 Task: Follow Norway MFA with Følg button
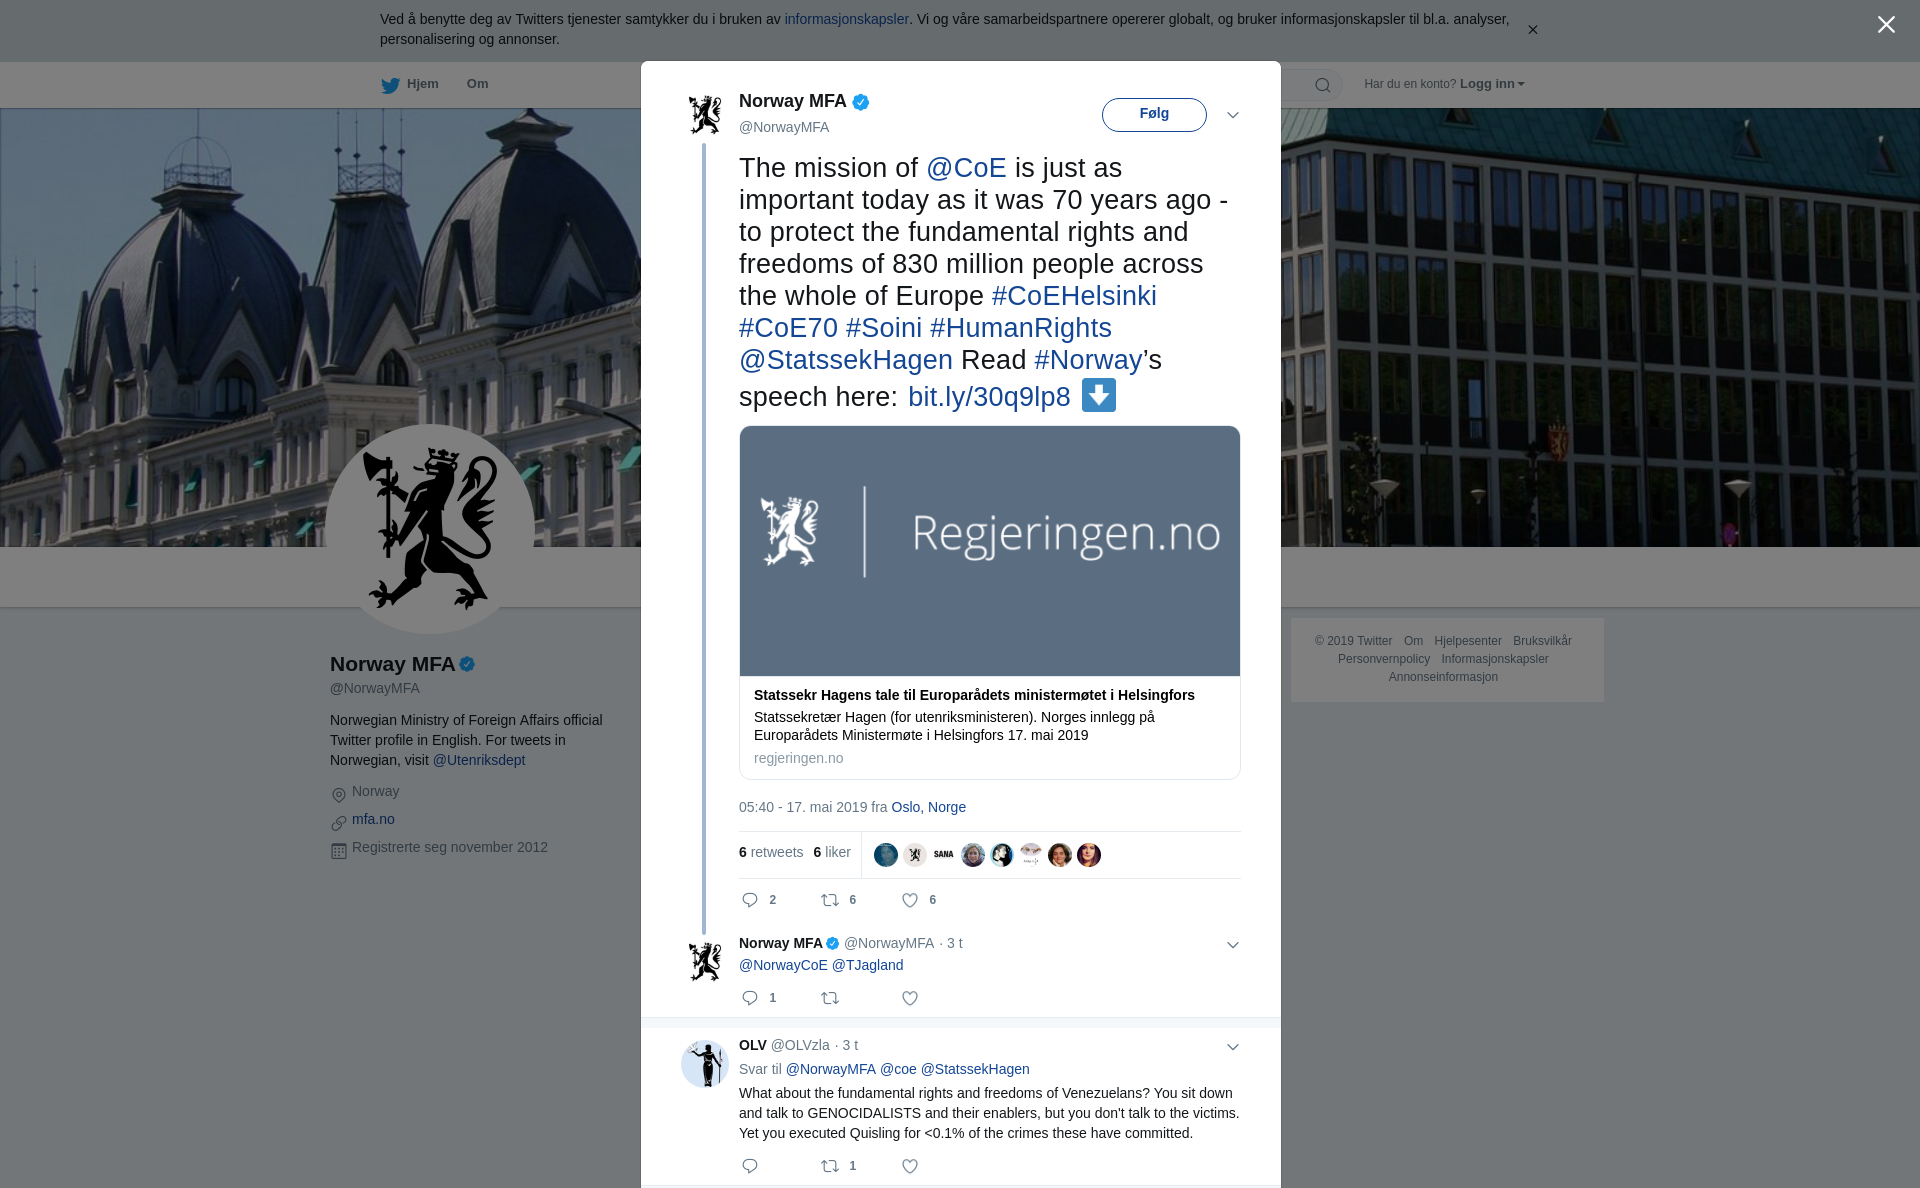tap(1154, 115)
